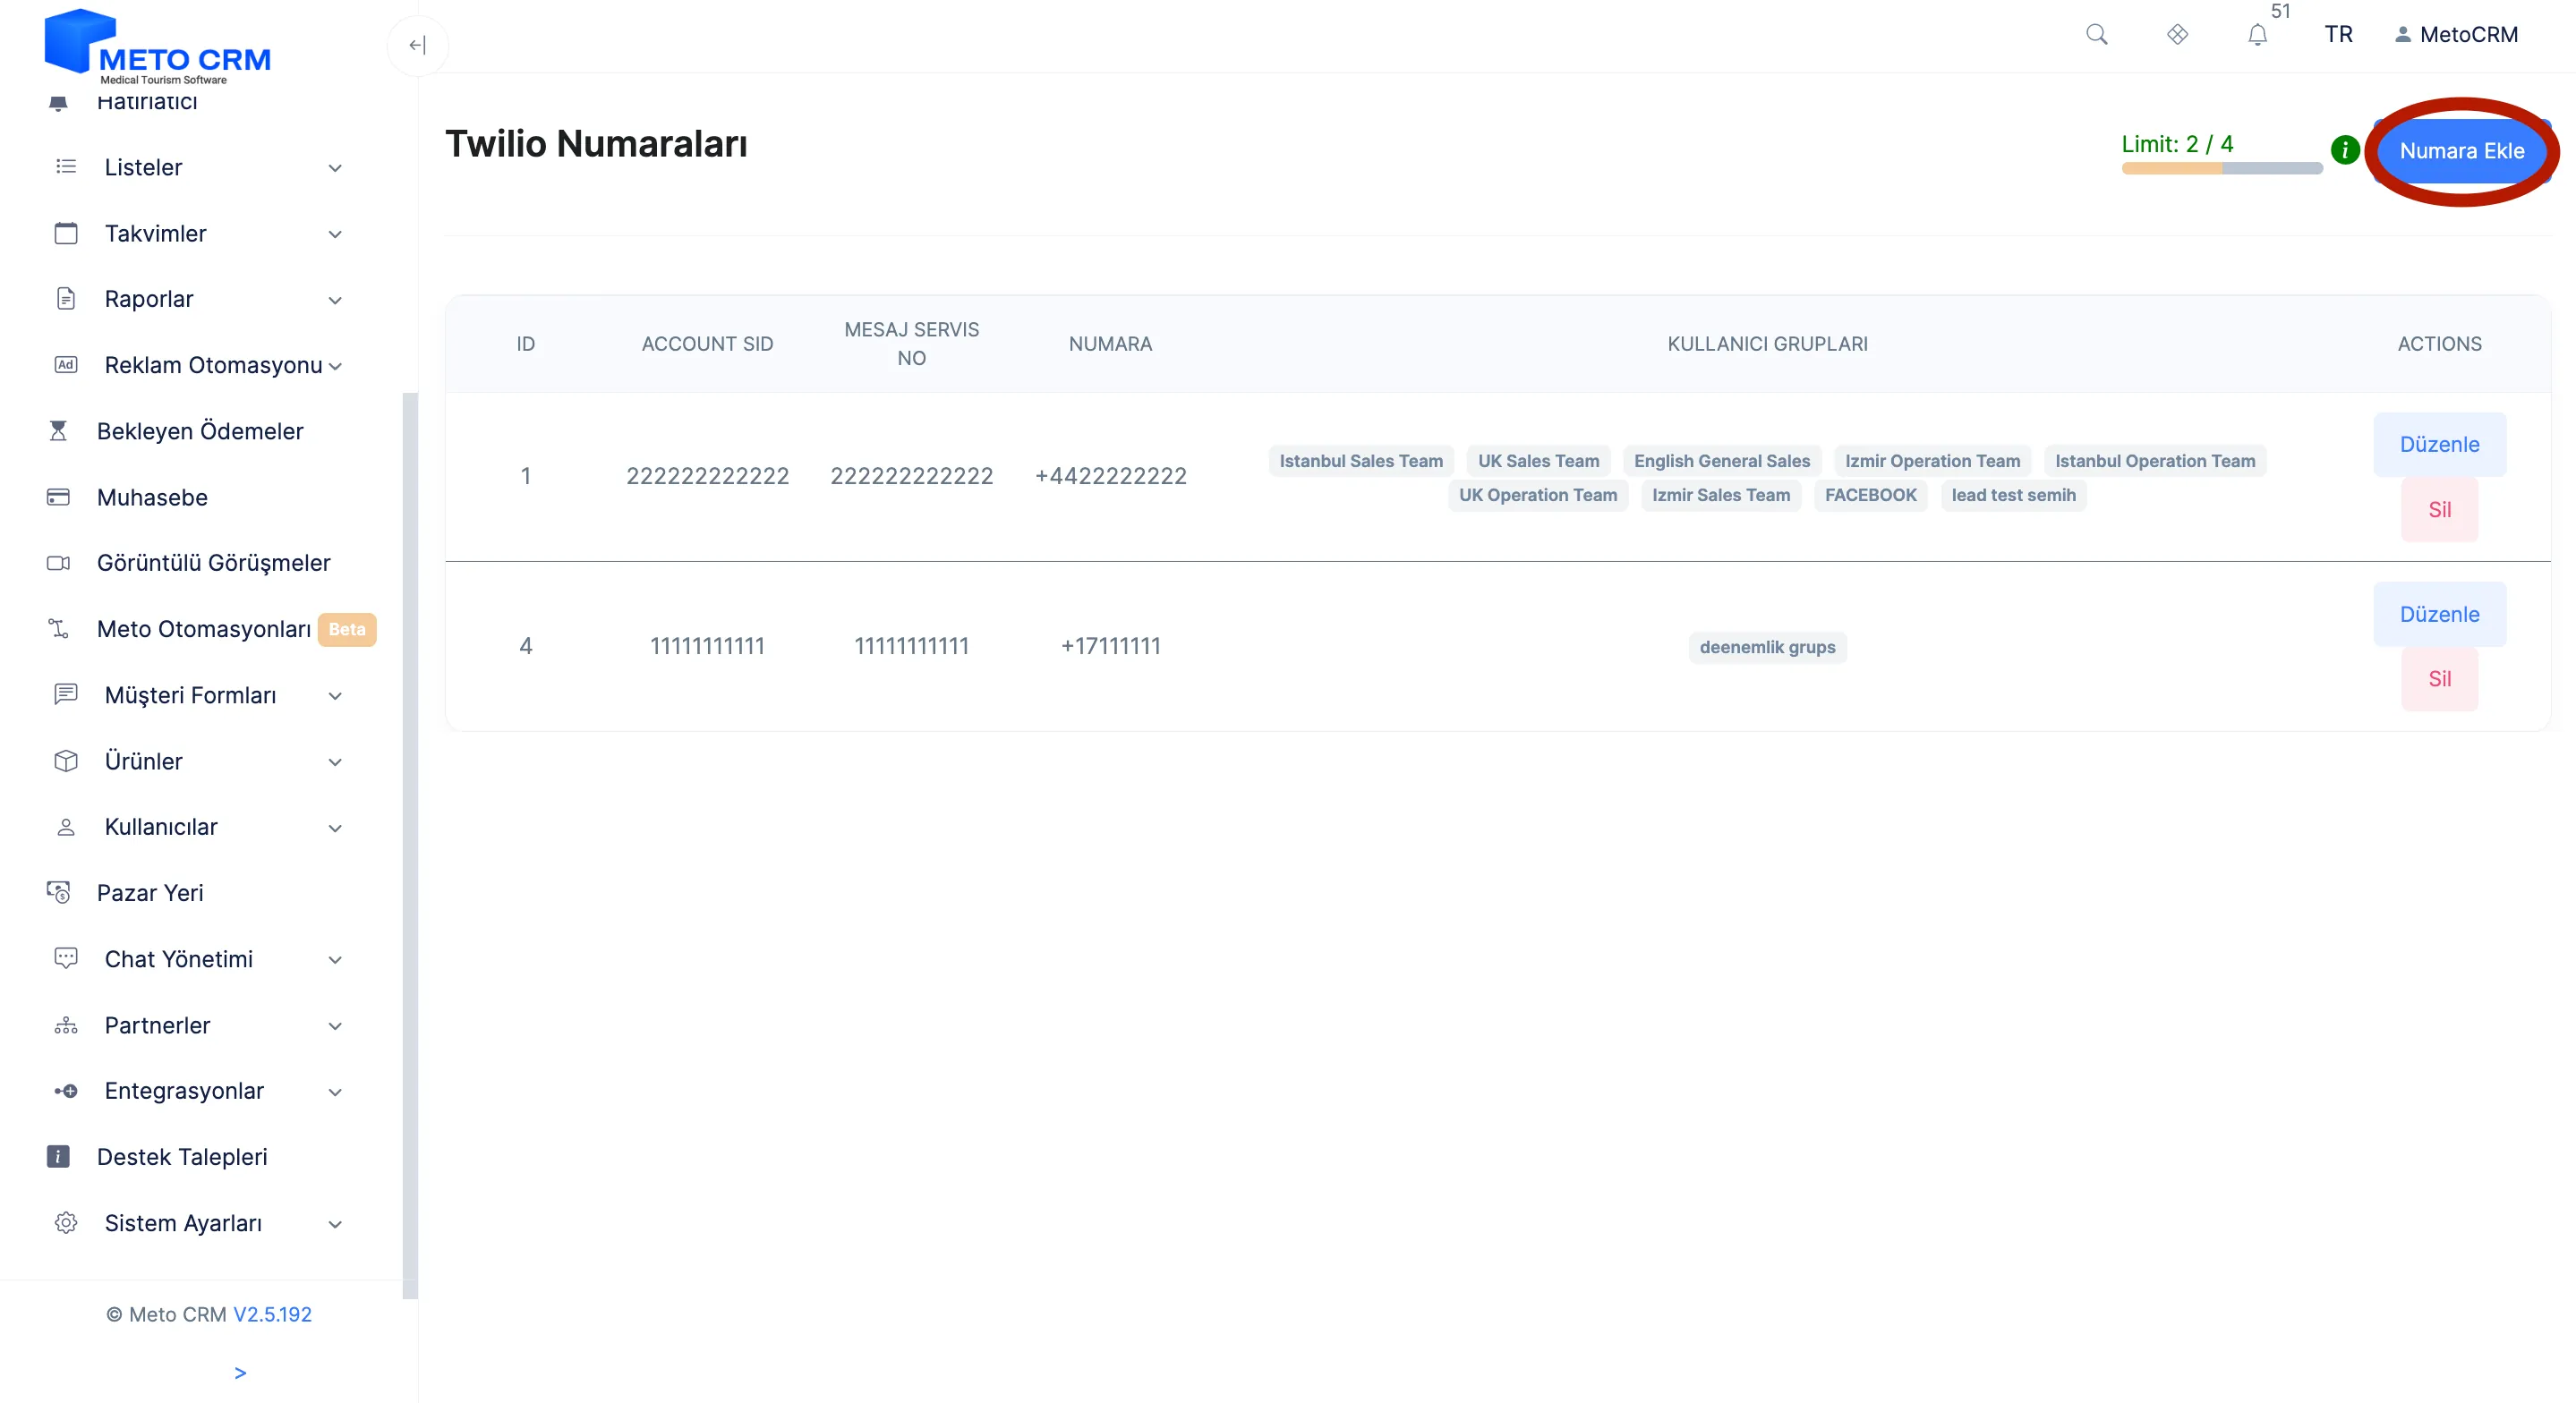Click the Beta badge on Meto Otomasyonları
This screenshot has height=1403, width=2576.
pos(347,629)
